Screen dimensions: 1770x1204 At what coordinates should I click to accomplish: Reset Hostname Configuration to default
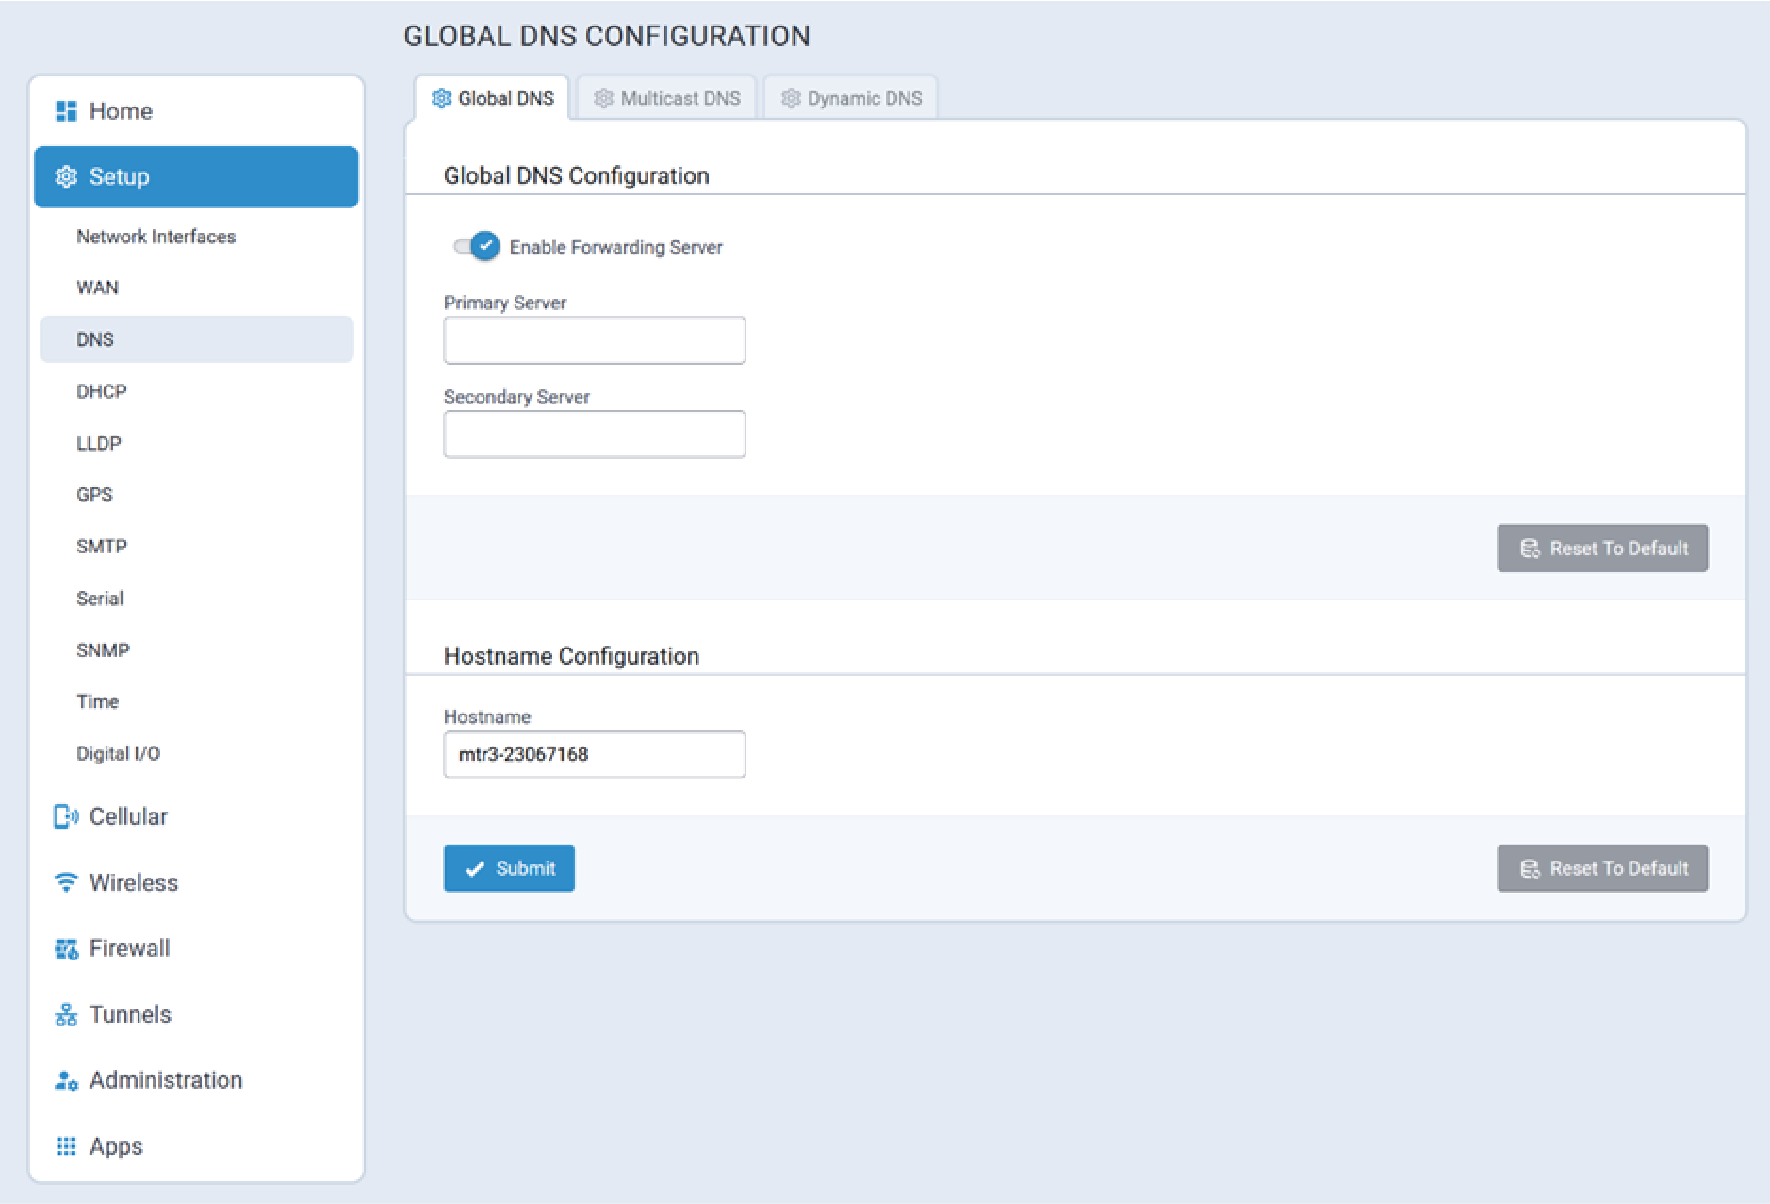point(1602,868)
